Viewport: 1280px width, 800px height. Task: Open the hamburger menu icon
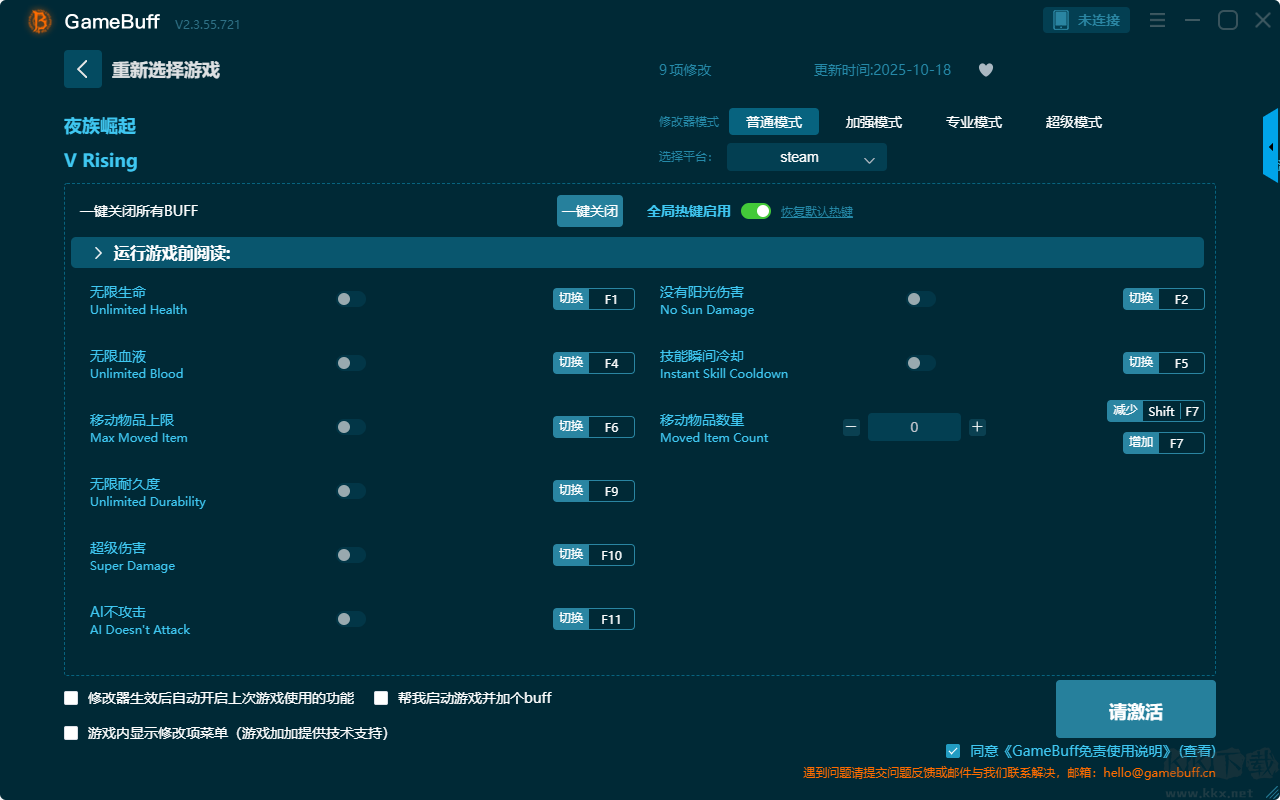1157,21
